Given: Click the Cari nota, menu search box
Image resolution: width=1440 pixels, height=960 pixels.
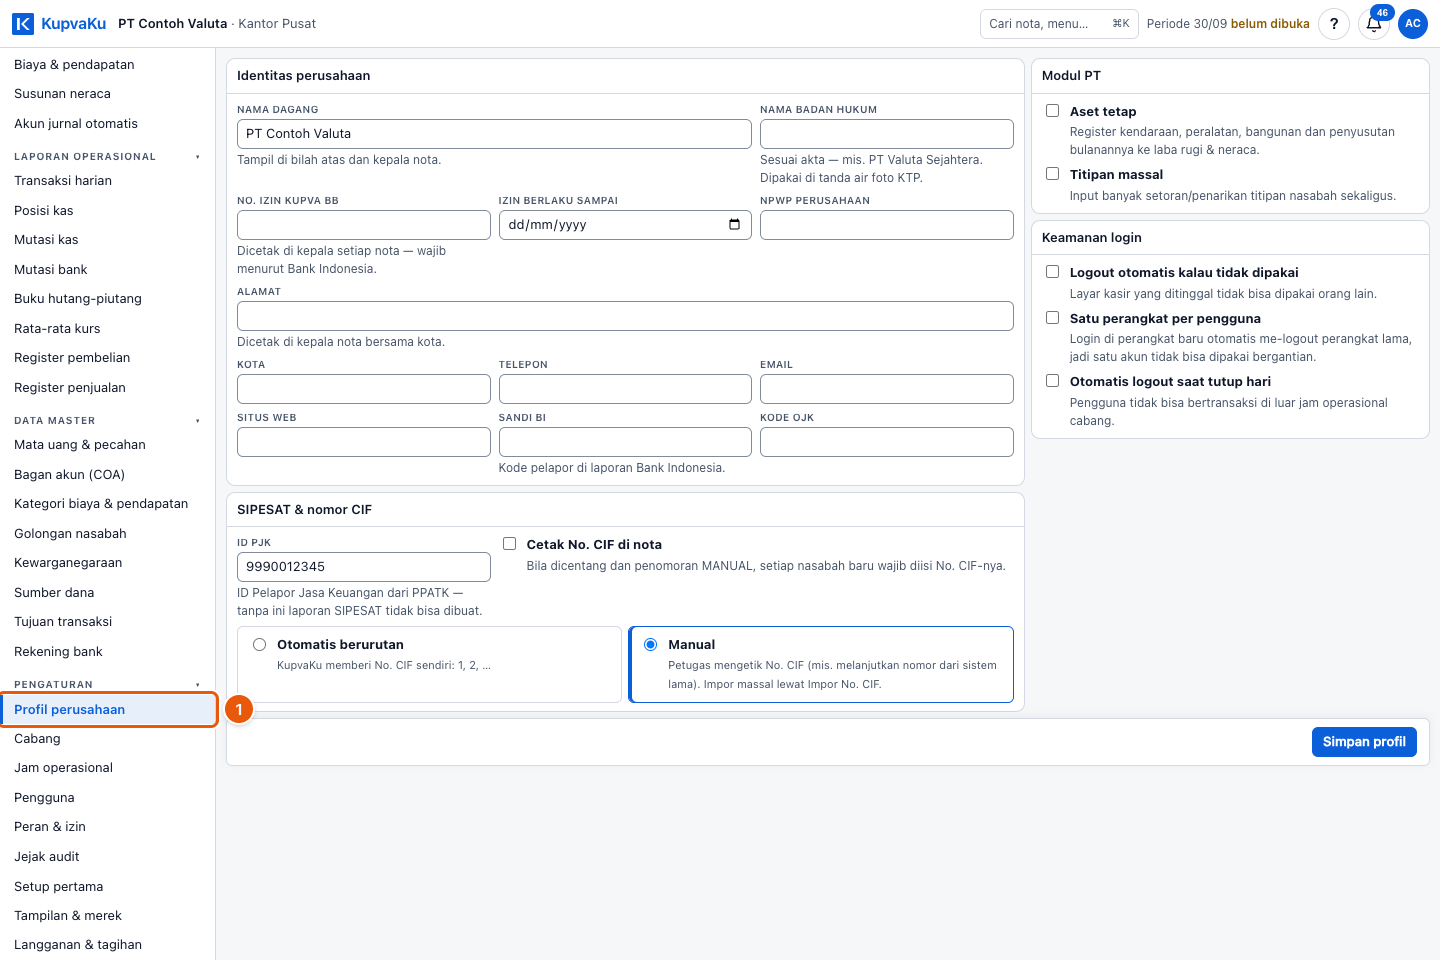Looking at the screenshot, I should (x=1059, y=24).
